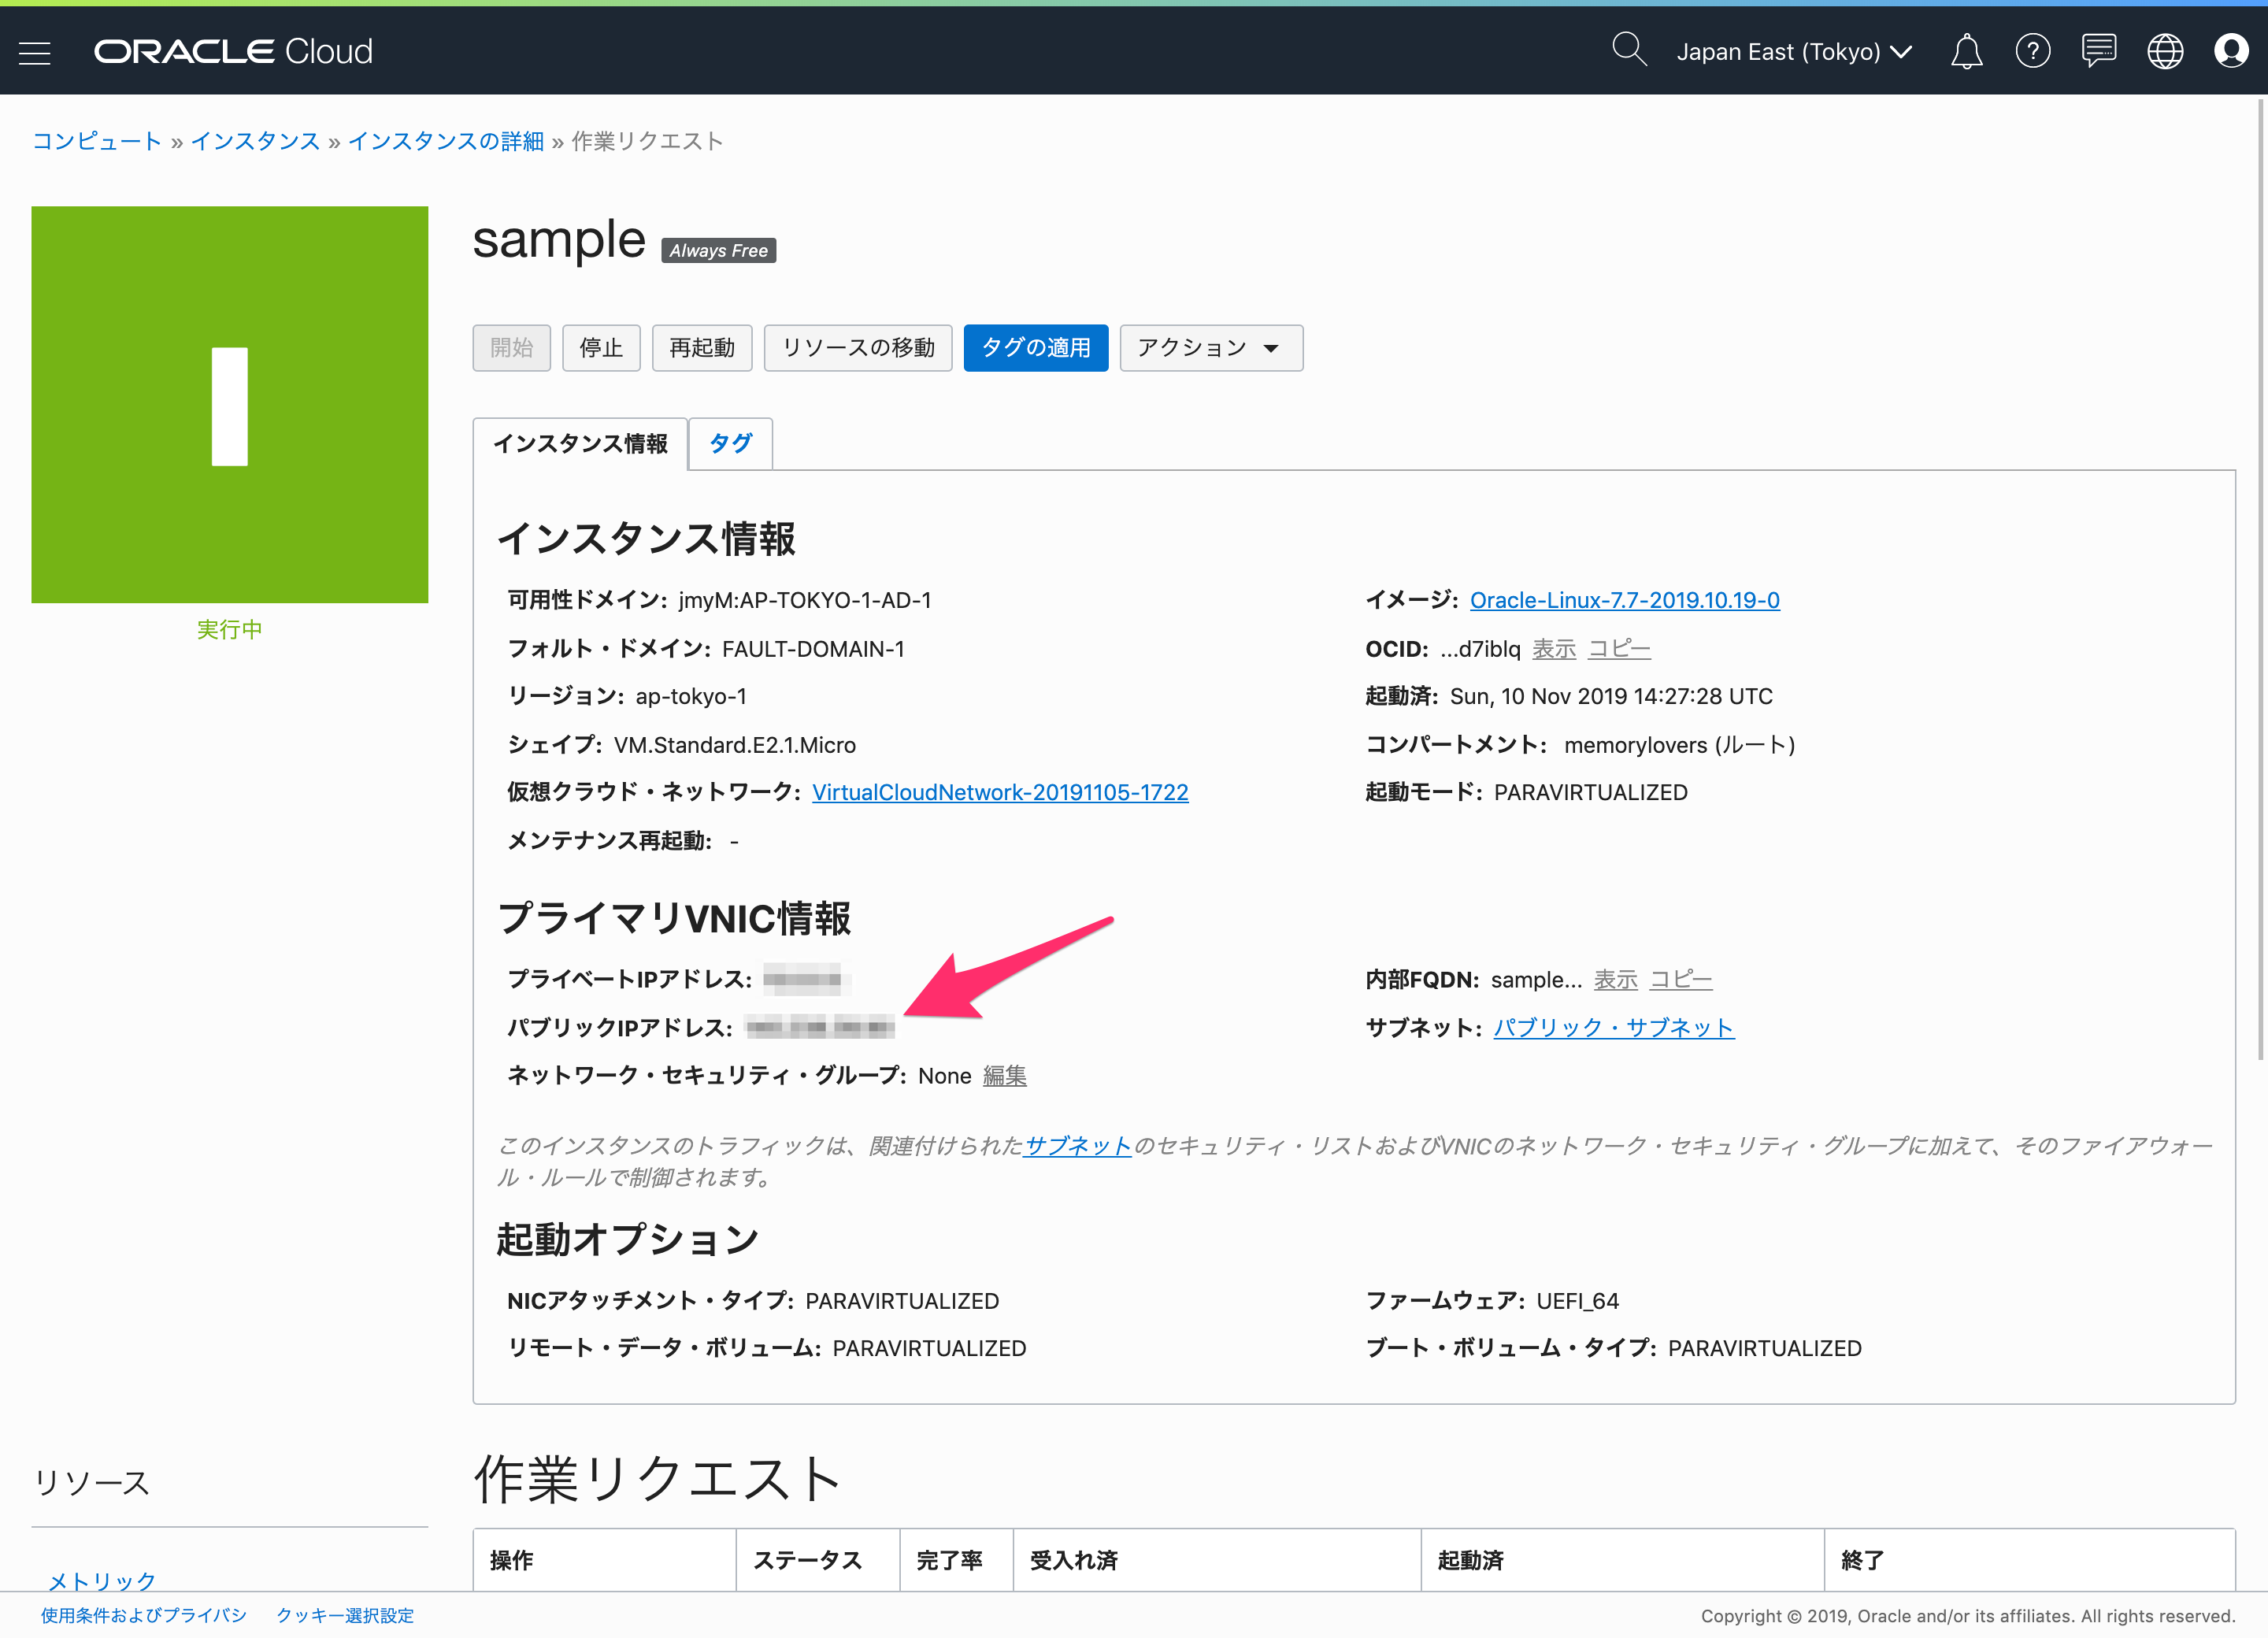Click the タグの適用 button
Image resolution: width=2268 pixels, height=1638 pixels.
pos(1035,348)
